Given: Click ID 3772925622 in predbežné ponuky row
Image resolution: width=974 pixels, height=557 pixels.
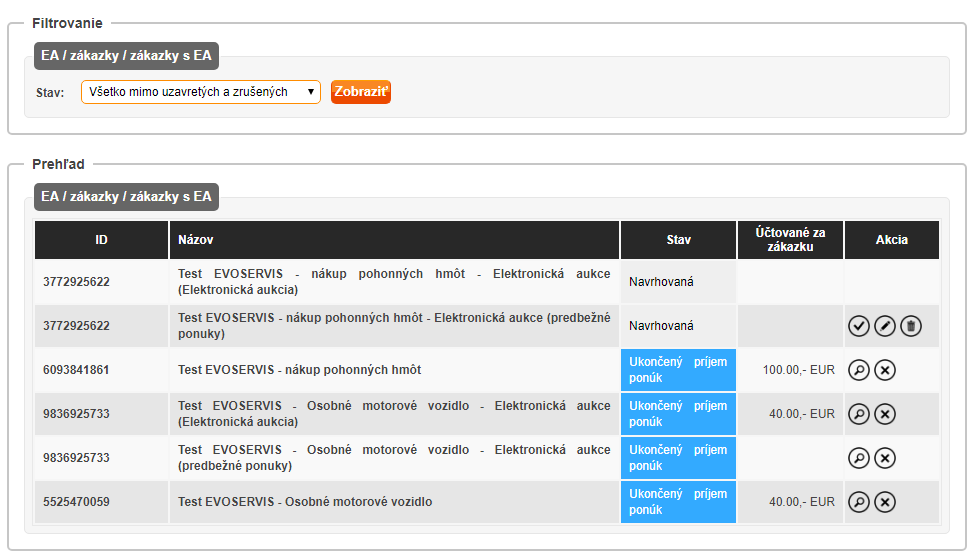Looking at the screenshot, I should click(76, 326).
